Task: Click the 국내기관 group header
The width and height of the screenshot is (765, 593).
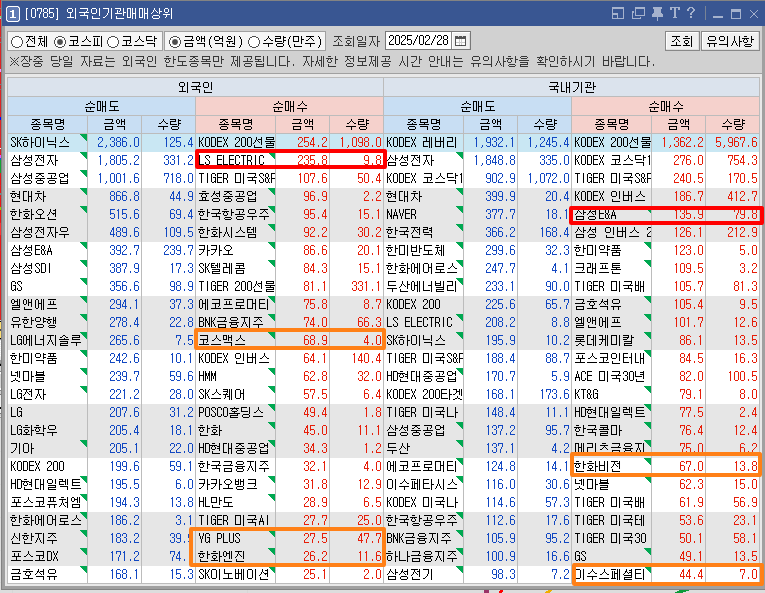Action: pyautogui.click(x=571, y=87)
